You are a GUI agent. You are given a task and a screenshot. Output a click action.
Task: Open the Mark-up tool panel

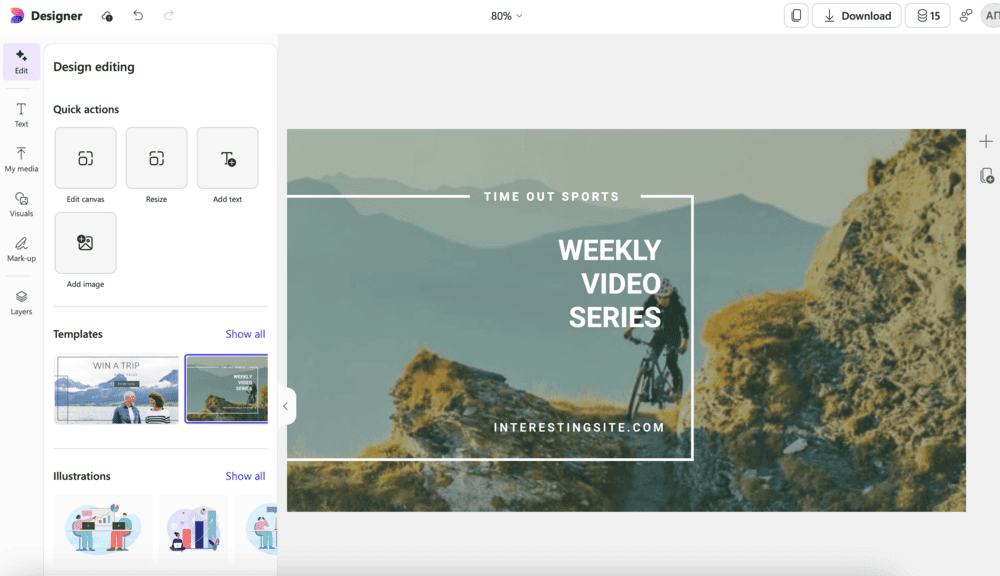coord(21,249)
